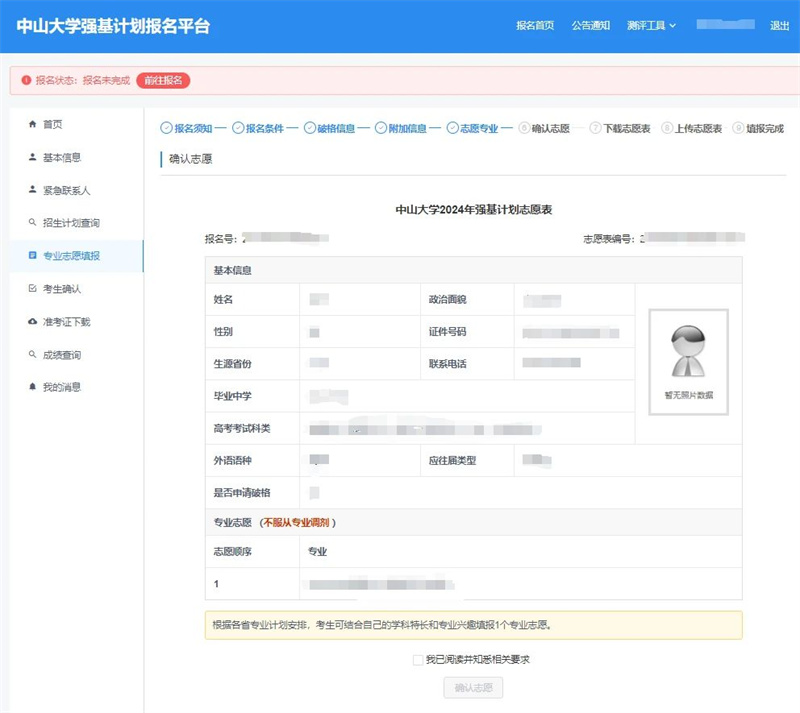
Task: Click the check icon beside 考生确认
Action: [33, 288]
